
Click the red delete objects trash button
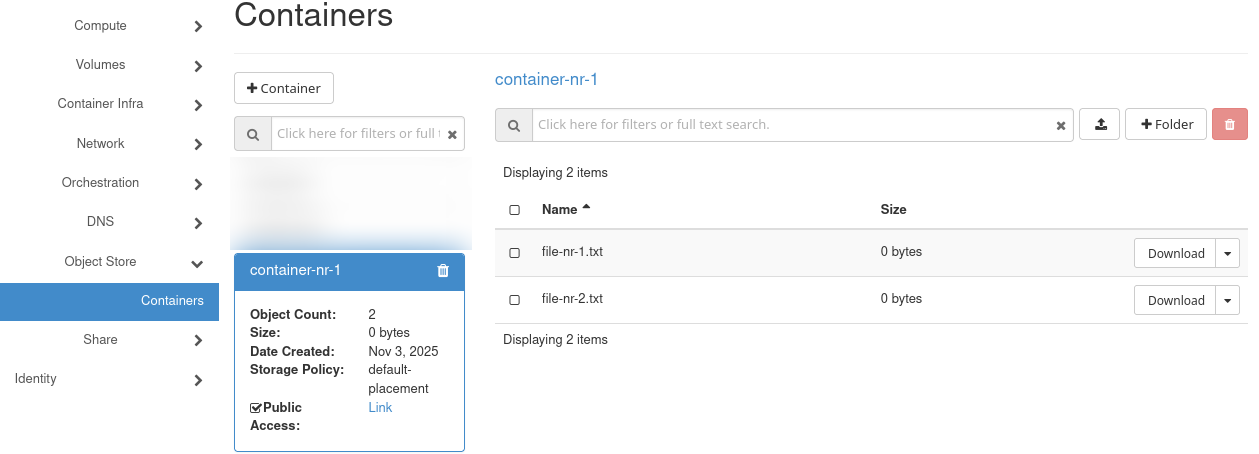[x=1229, y=125]
